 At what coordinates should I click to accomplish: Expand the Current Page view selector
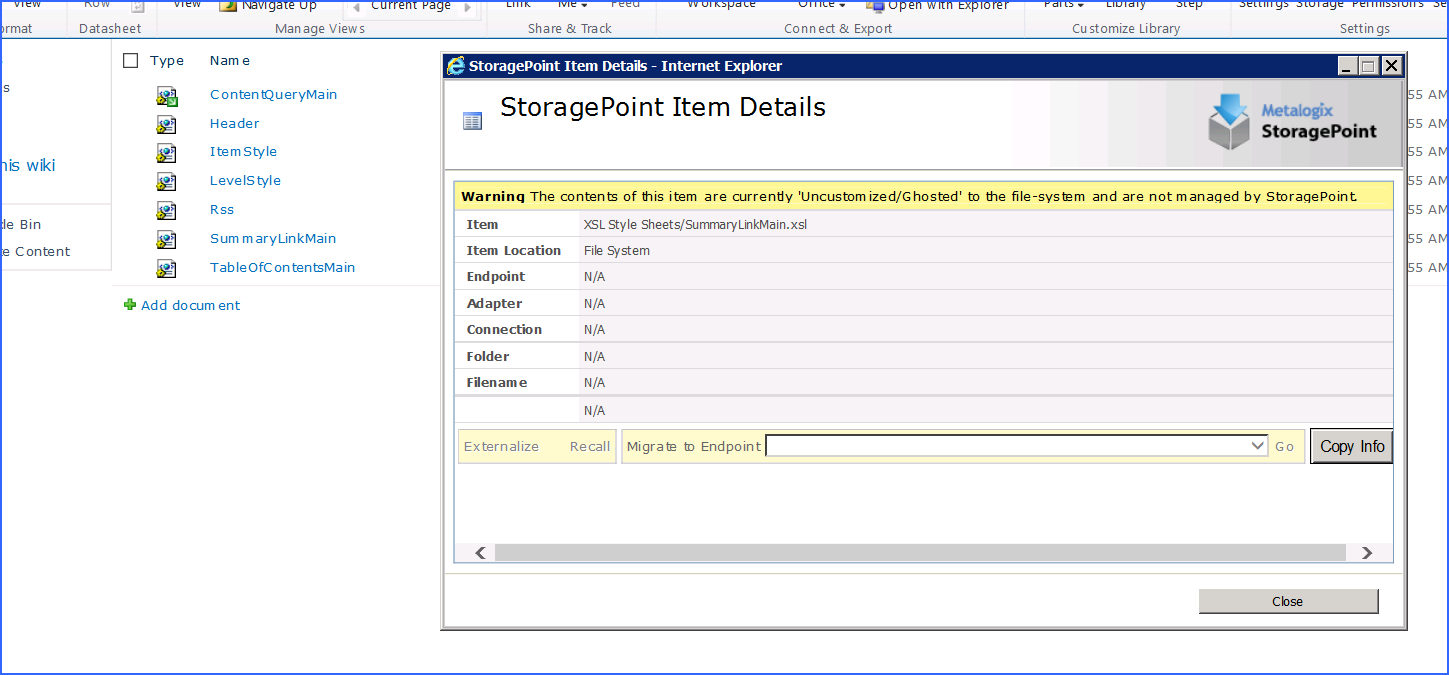[411, 7]
